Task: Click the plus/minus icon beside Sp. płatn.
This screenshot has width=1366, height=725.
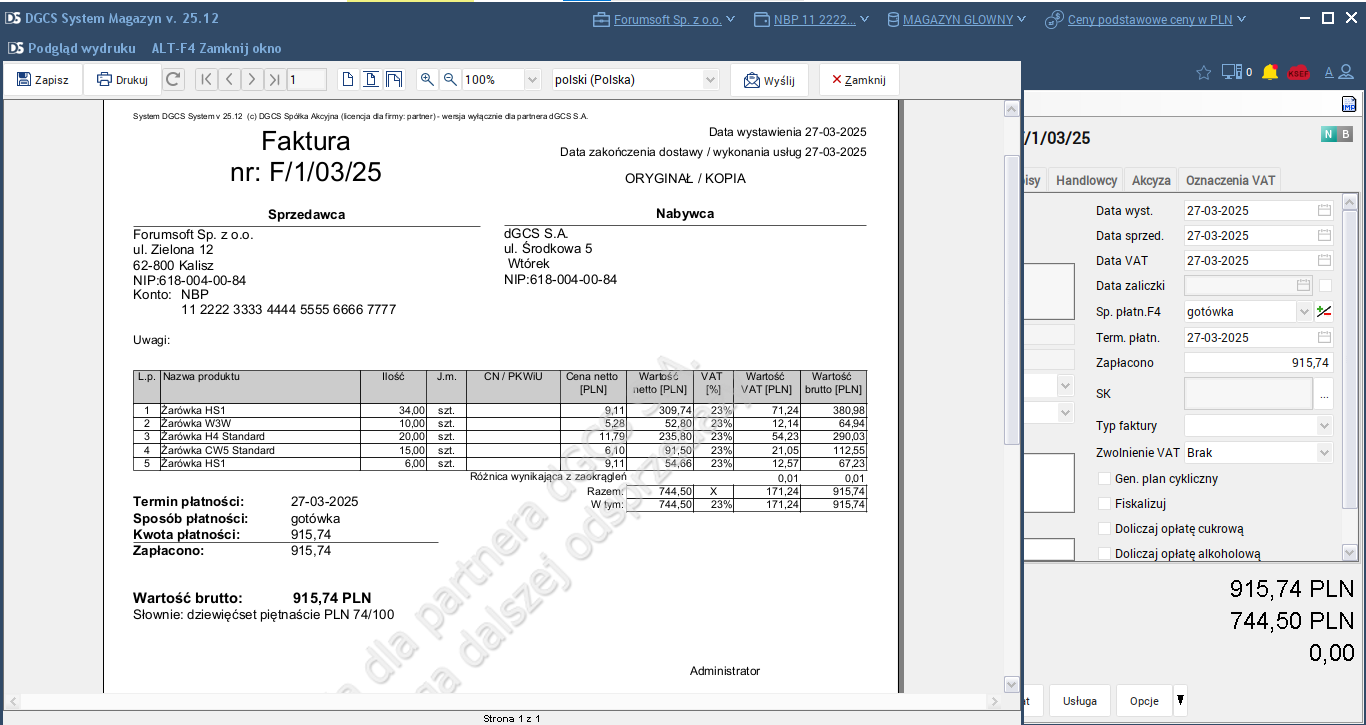Action: pos(1325,312)
